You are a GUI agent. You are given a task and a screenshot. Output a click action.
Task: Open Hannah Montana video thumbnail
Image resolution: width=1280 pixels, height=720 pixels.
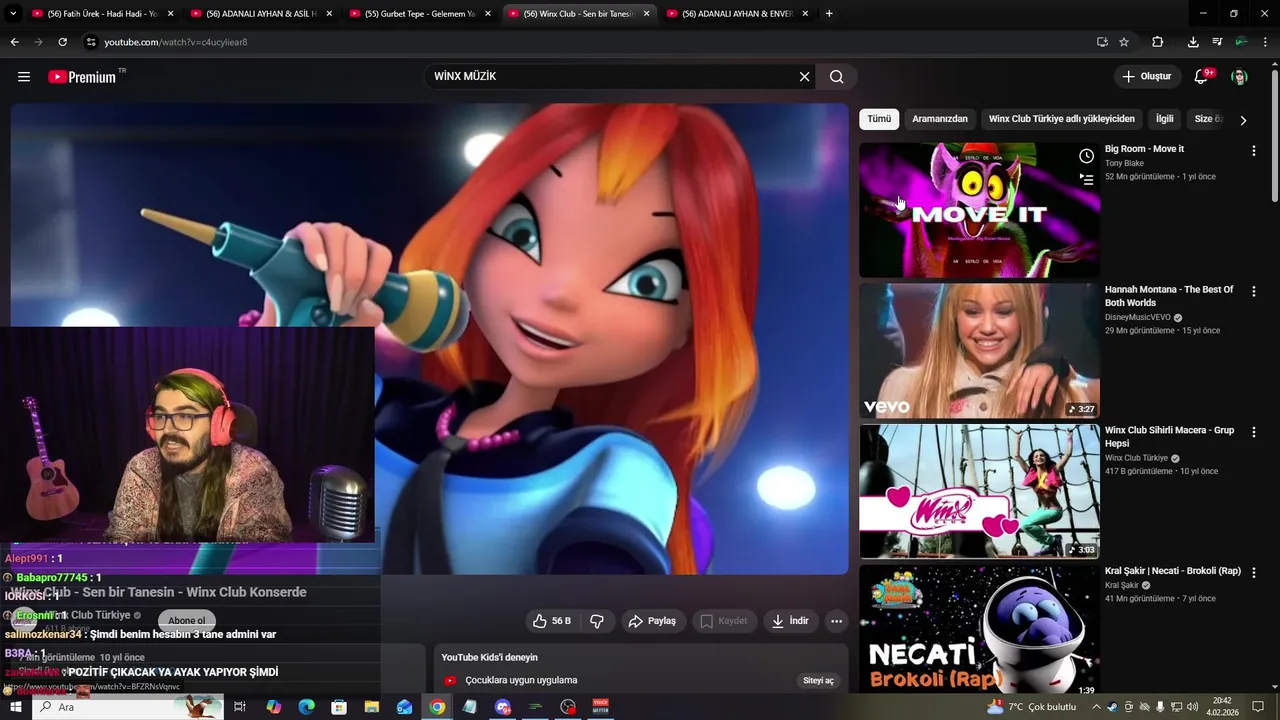(979, 351)
